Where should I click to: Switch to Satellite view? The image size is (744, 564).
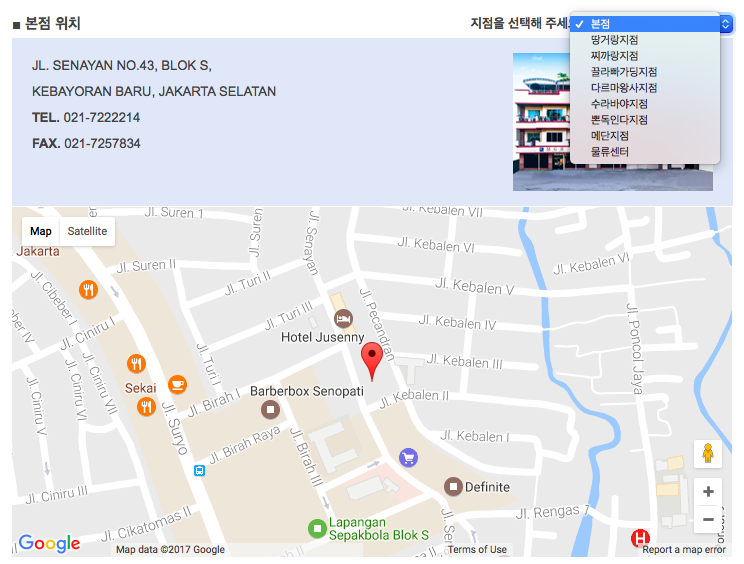[x=87, y=231]
